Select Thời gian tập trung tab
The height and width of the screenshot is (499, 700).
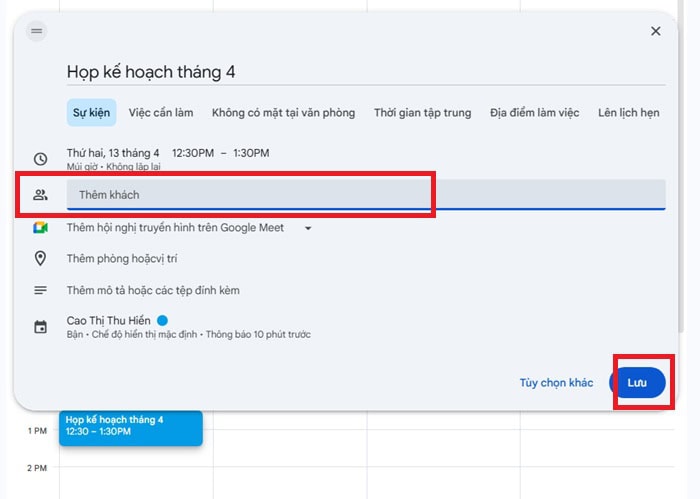[422, 113]
